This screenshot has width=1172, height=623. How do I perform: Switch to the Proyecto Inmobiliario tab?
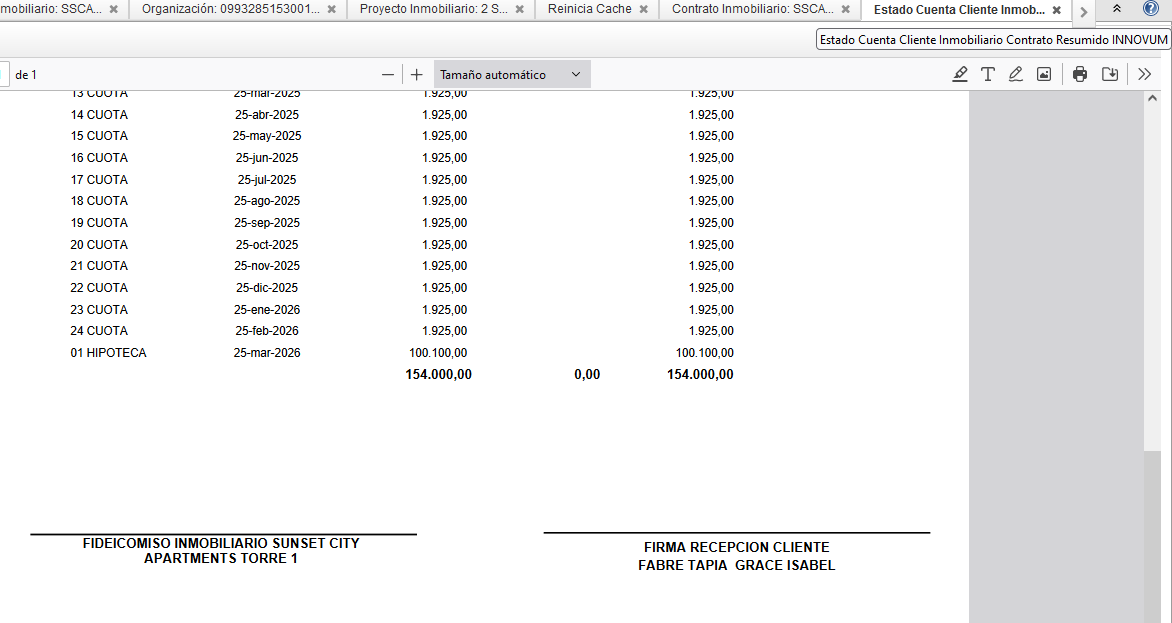433,9
